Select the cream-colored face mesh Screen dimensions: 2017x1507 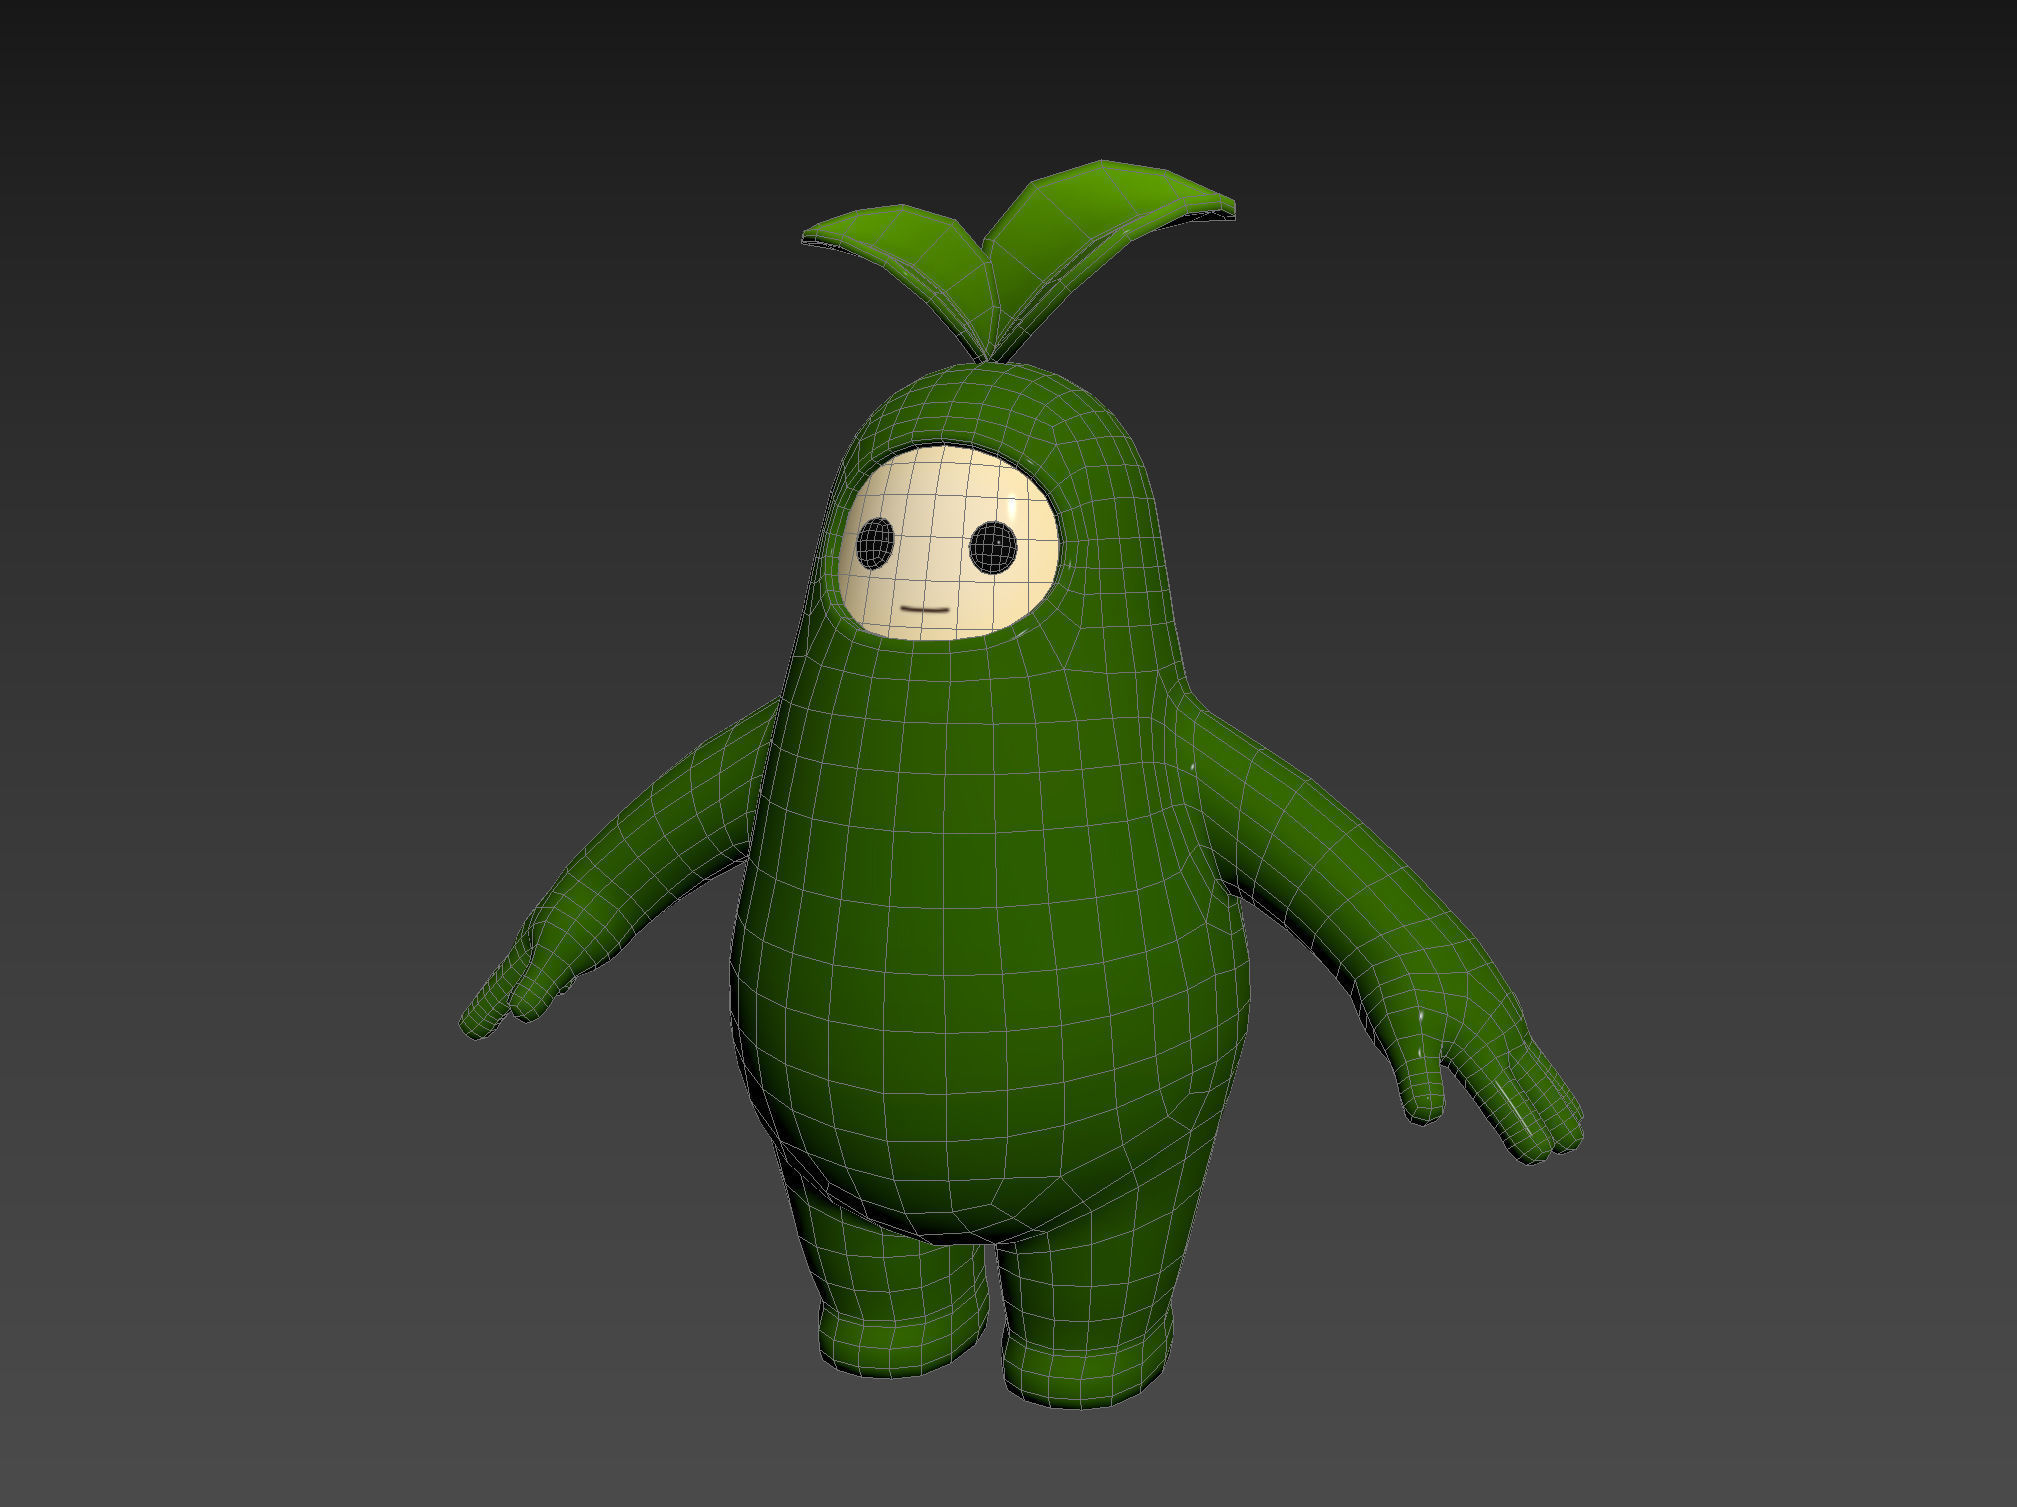945,544
